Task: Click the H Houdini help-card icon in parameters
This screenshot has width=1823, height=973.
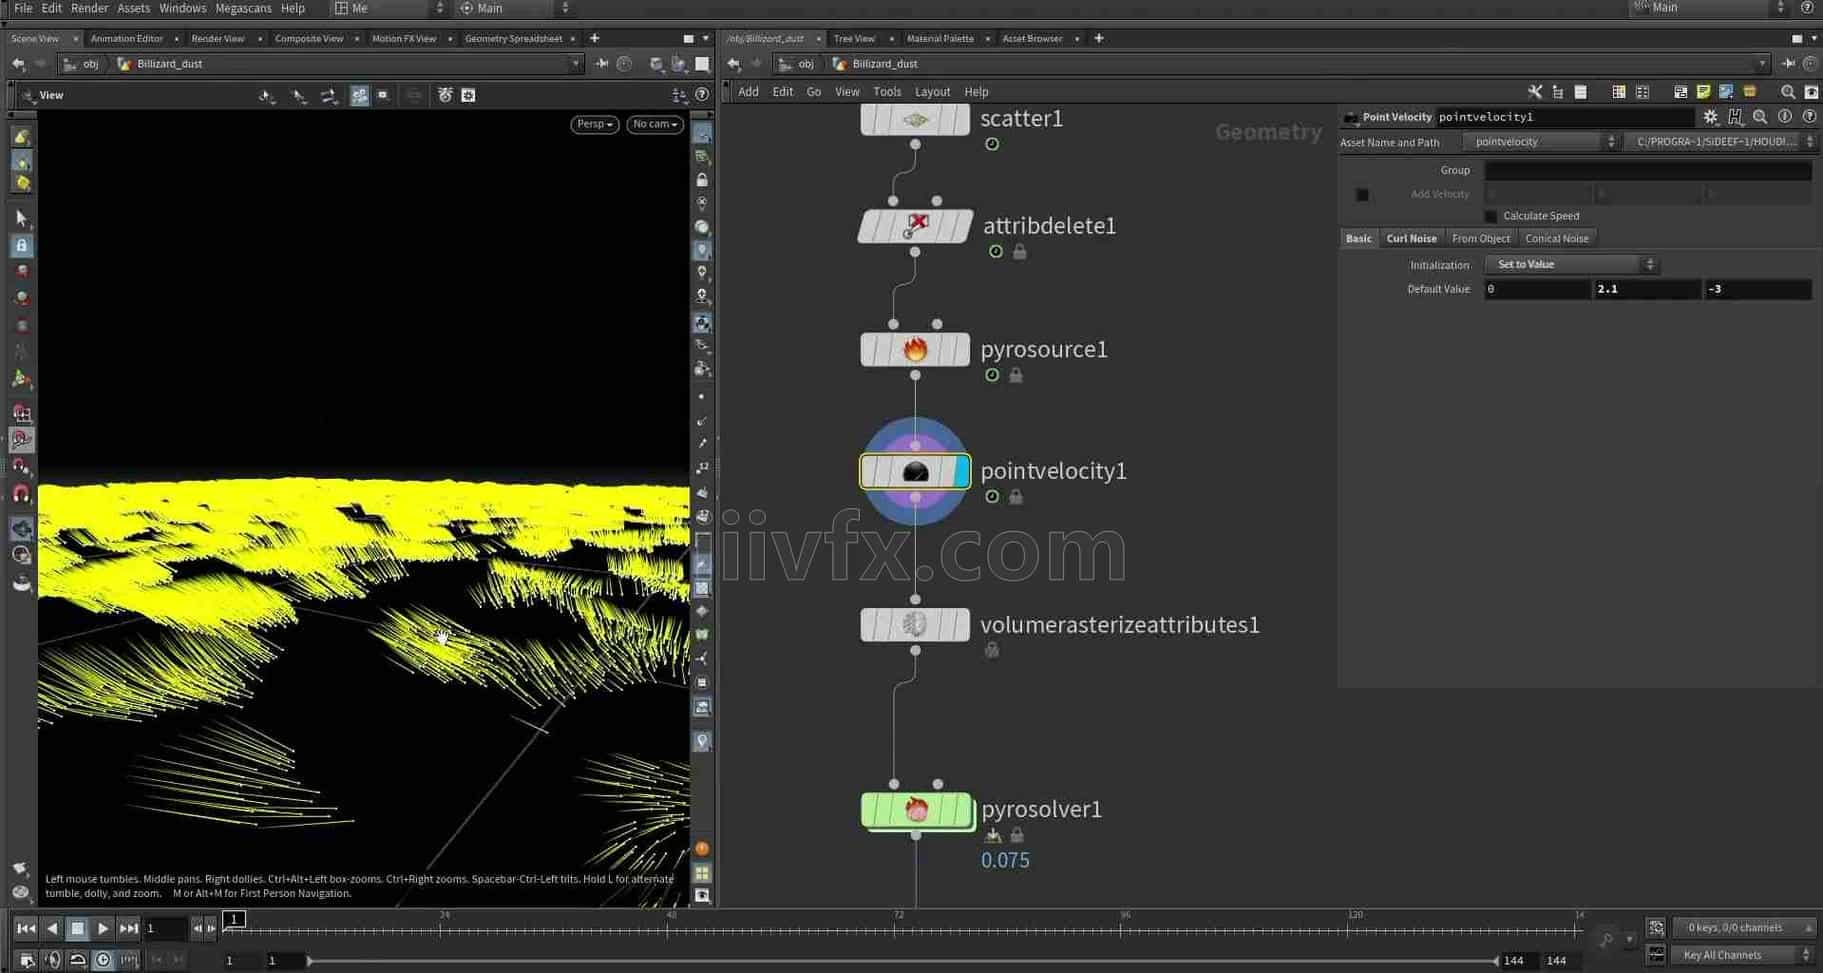Action: [1735, 117]
